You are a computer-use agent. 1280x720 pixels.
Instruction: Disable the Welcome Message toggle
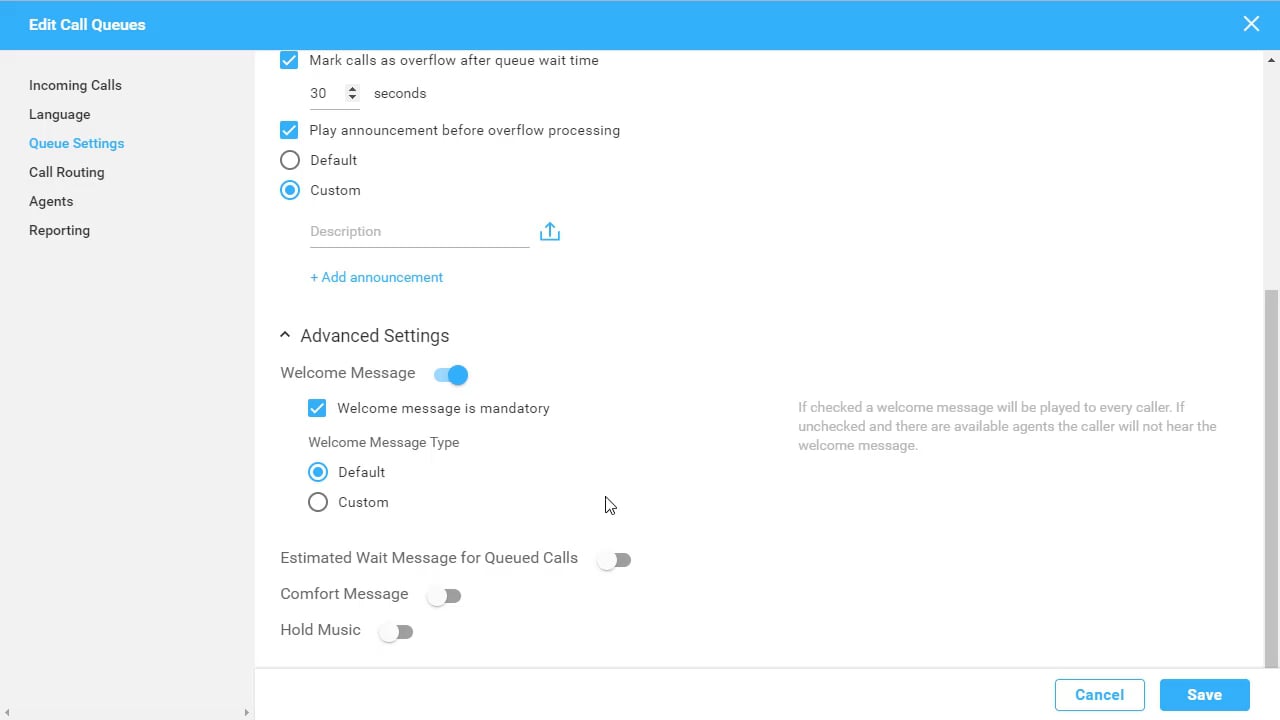click(x=451, y=375)
